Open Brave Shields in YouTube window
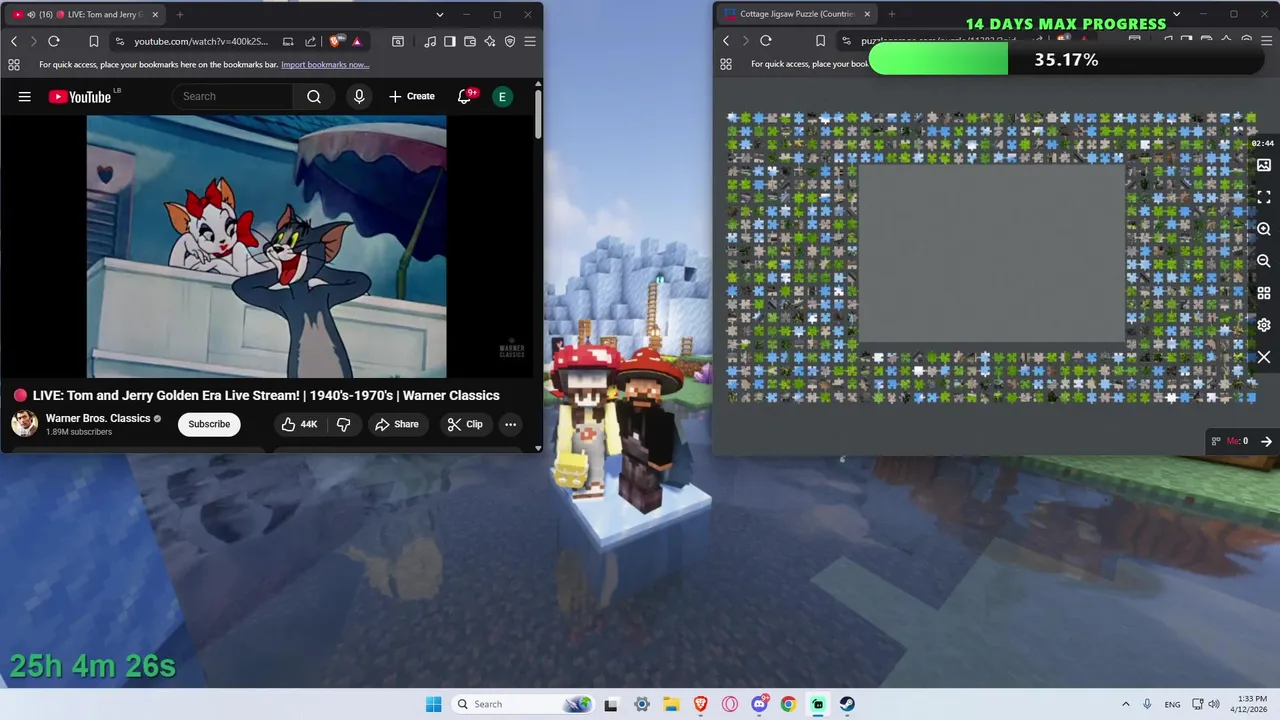This screenshot has width=1280, height=720. [335, 41]
